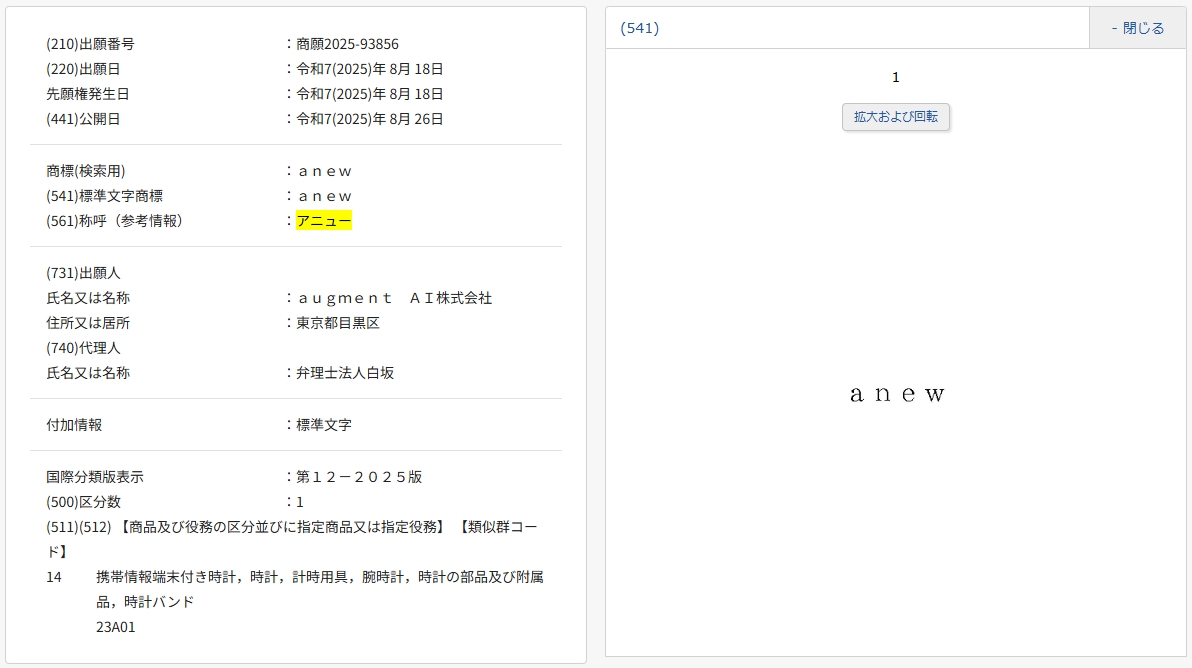The height and width of the screenshot is (668, 1192).
Task: Click the (500)区分数 value 1
Action: point(300,502)
